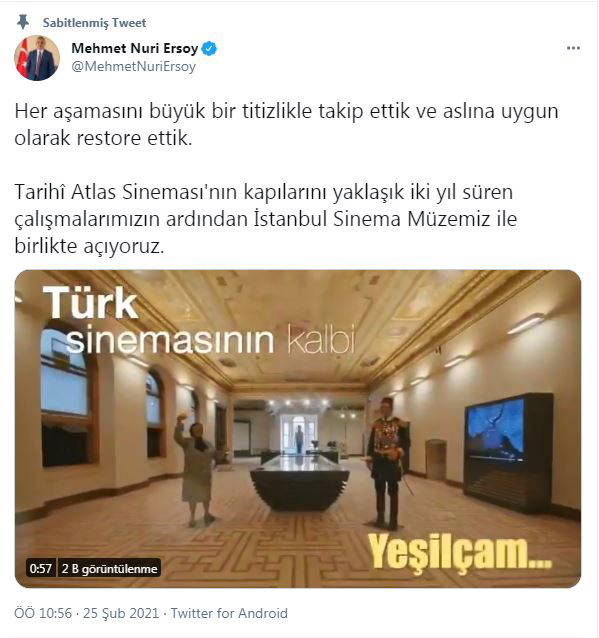599x638 pixels.
Task: Click the Yeşilçam caption in the video
Action: (460, 552)
